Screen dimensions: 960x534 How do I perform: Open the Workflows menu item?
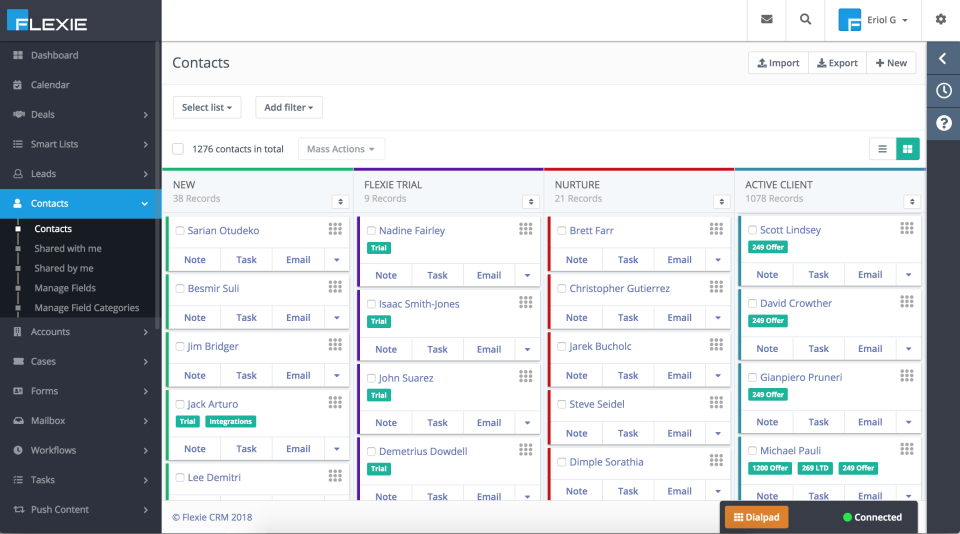[80, 450]
